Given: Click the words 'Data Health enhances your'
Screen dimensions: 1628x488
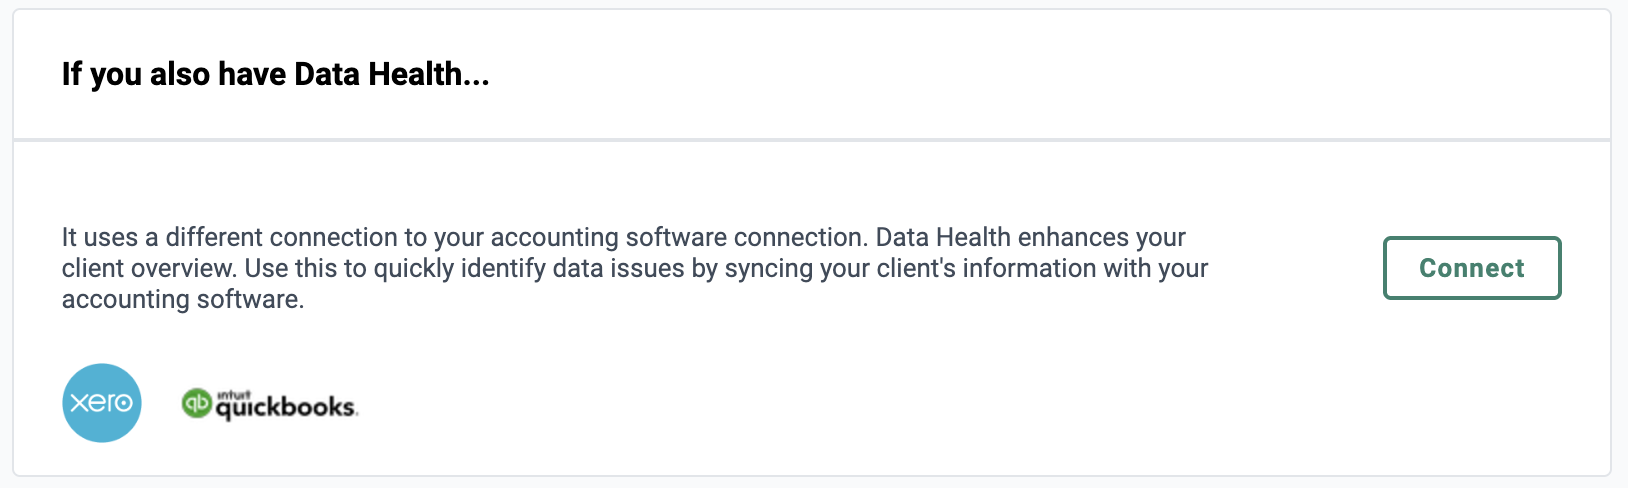Looking at the screenshot, I should [1031, 237].
